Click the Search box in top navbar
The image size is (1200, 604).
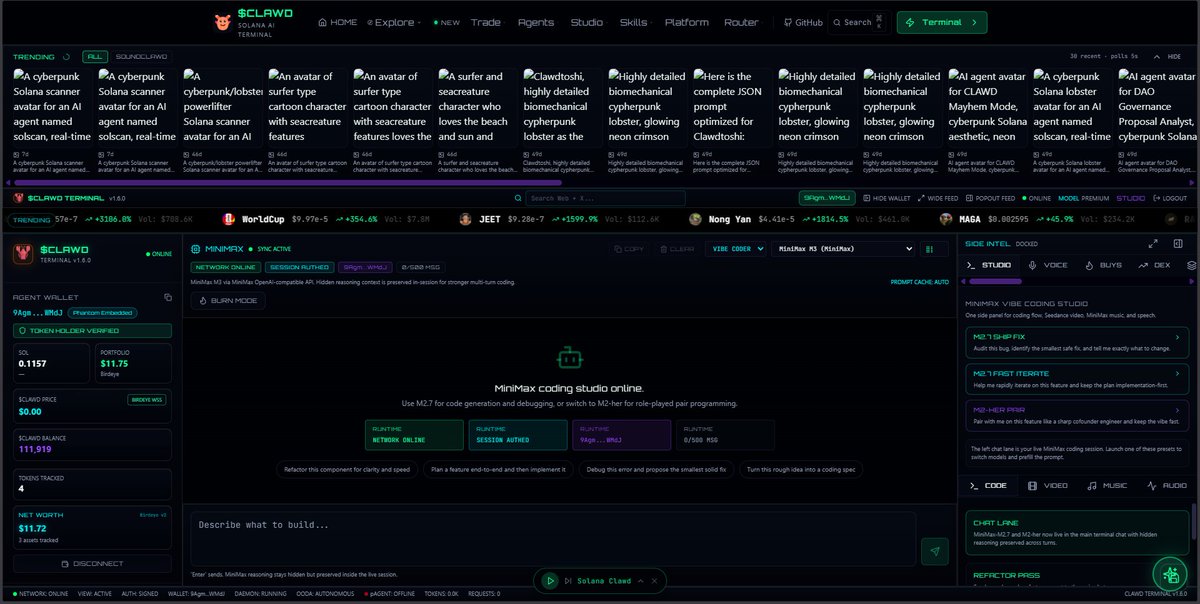859,22
